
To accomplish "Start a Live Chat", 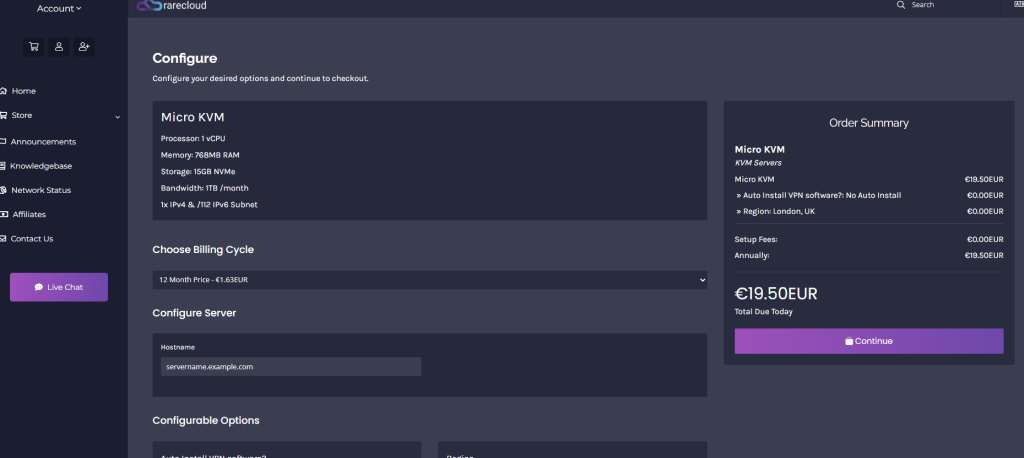I will pos(59,287).
